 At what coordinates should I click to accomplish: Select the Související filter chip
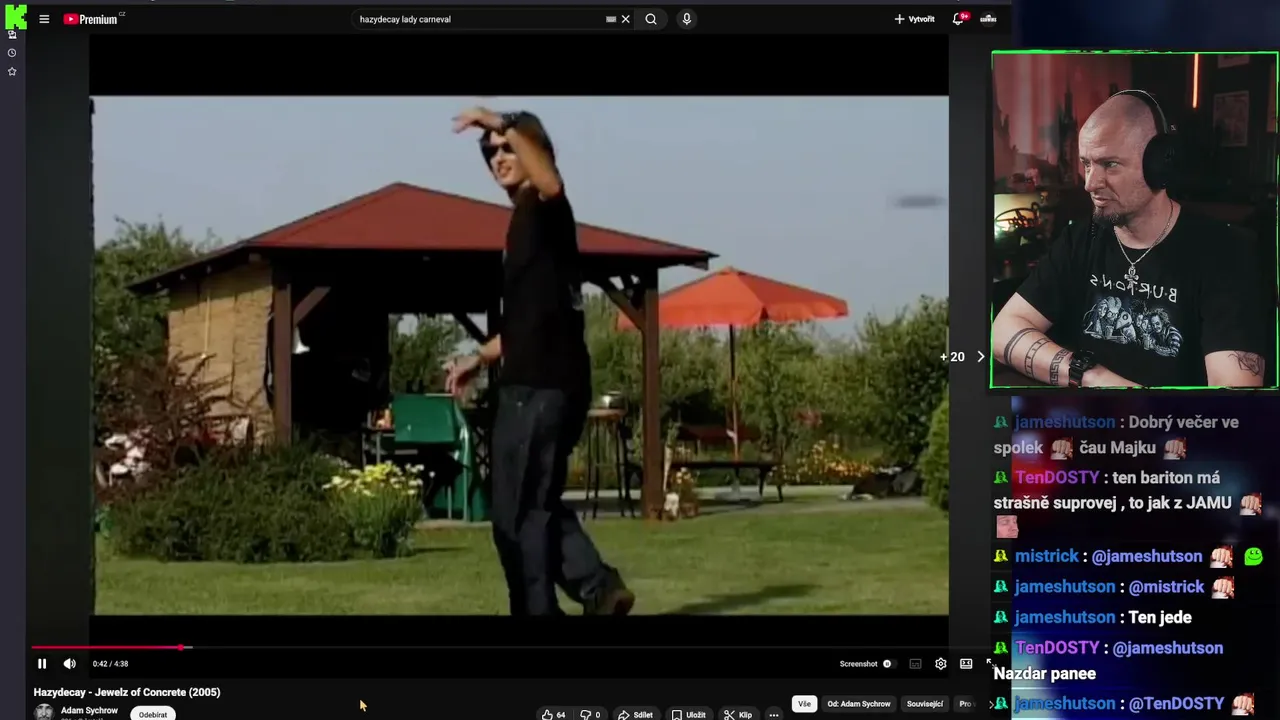click(x=925, y=704)
